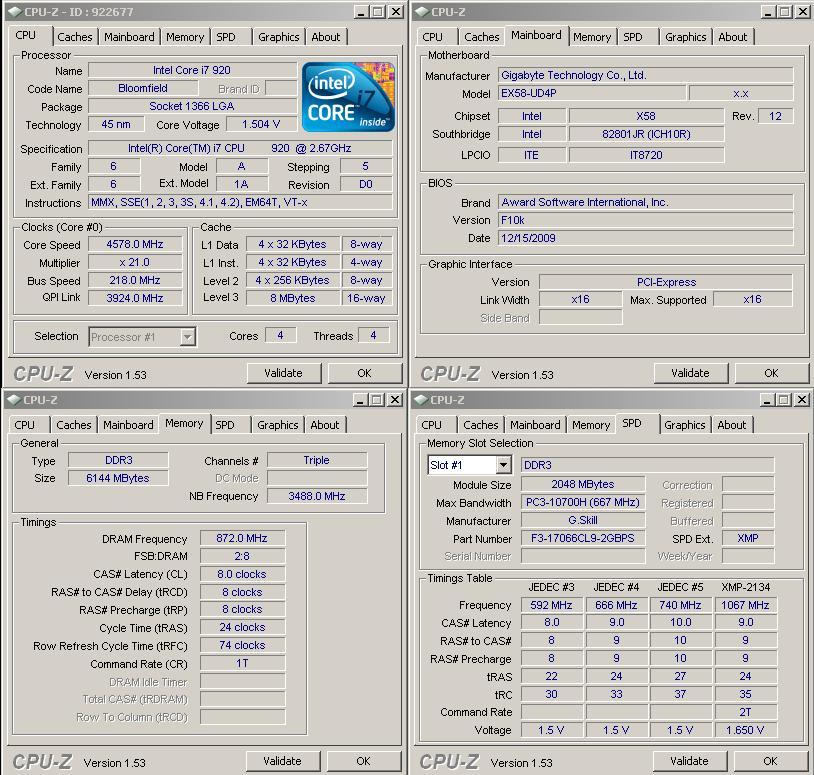Open About tab in the Mainboard window

[x=733, y=37]
